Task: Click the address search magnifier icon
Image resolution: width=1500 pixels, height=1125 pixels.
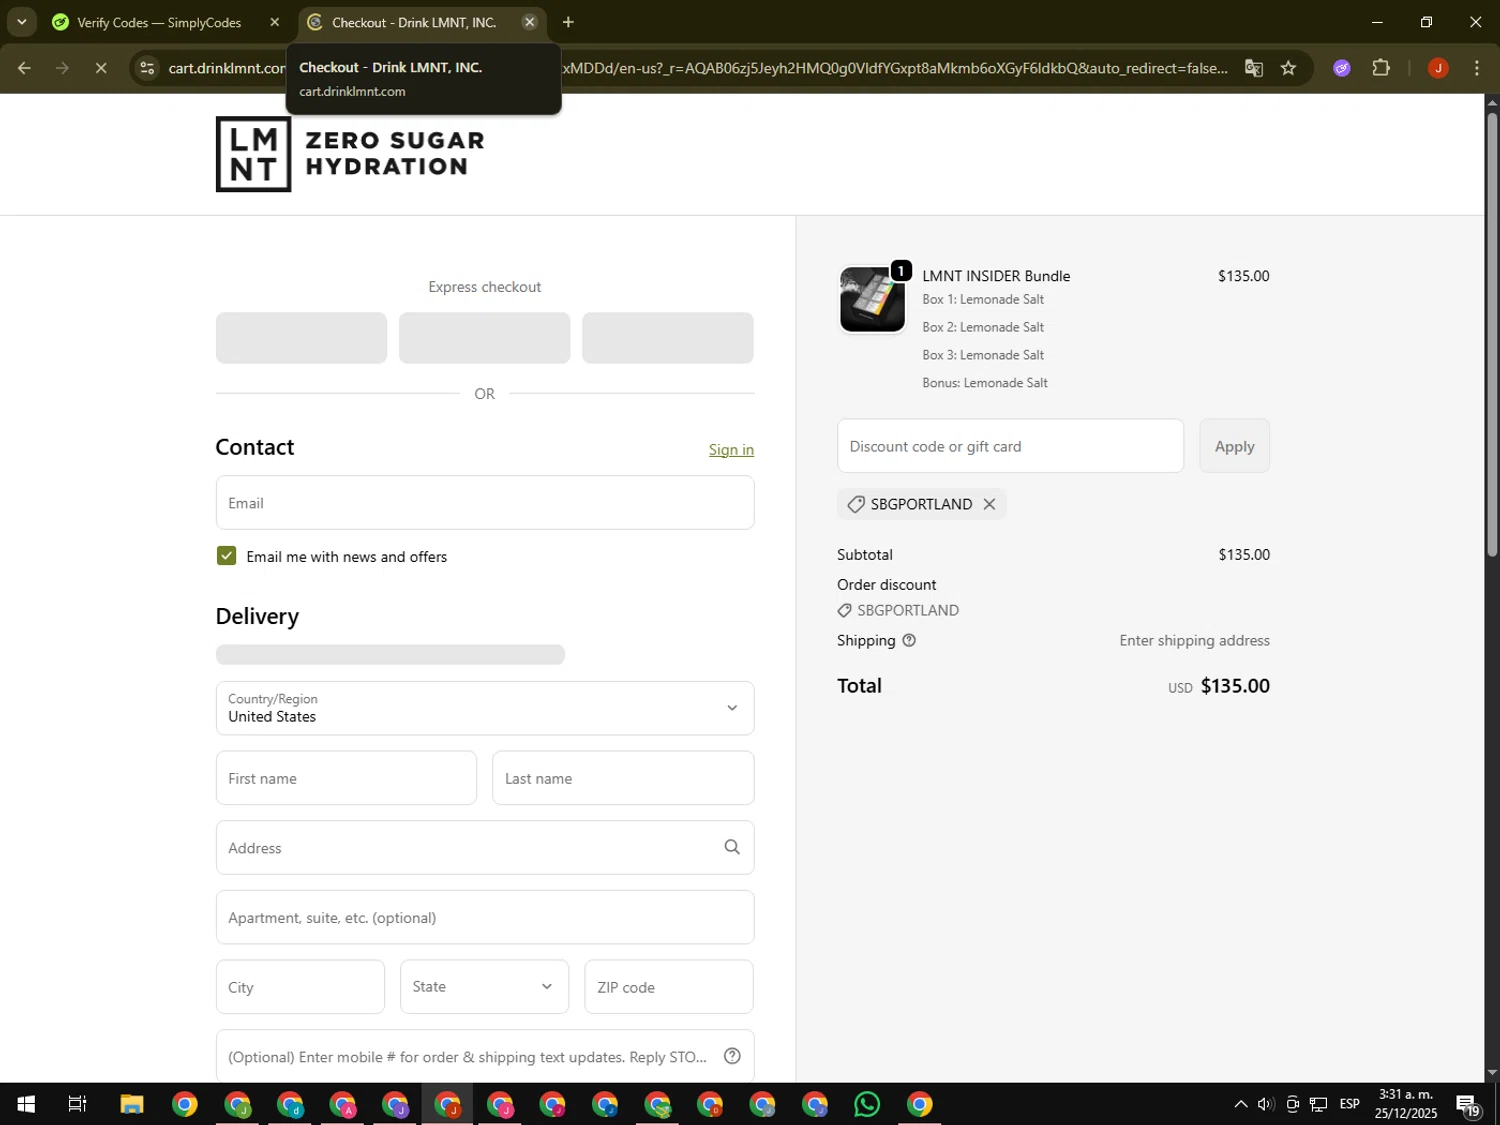Action: click(732, 847)
